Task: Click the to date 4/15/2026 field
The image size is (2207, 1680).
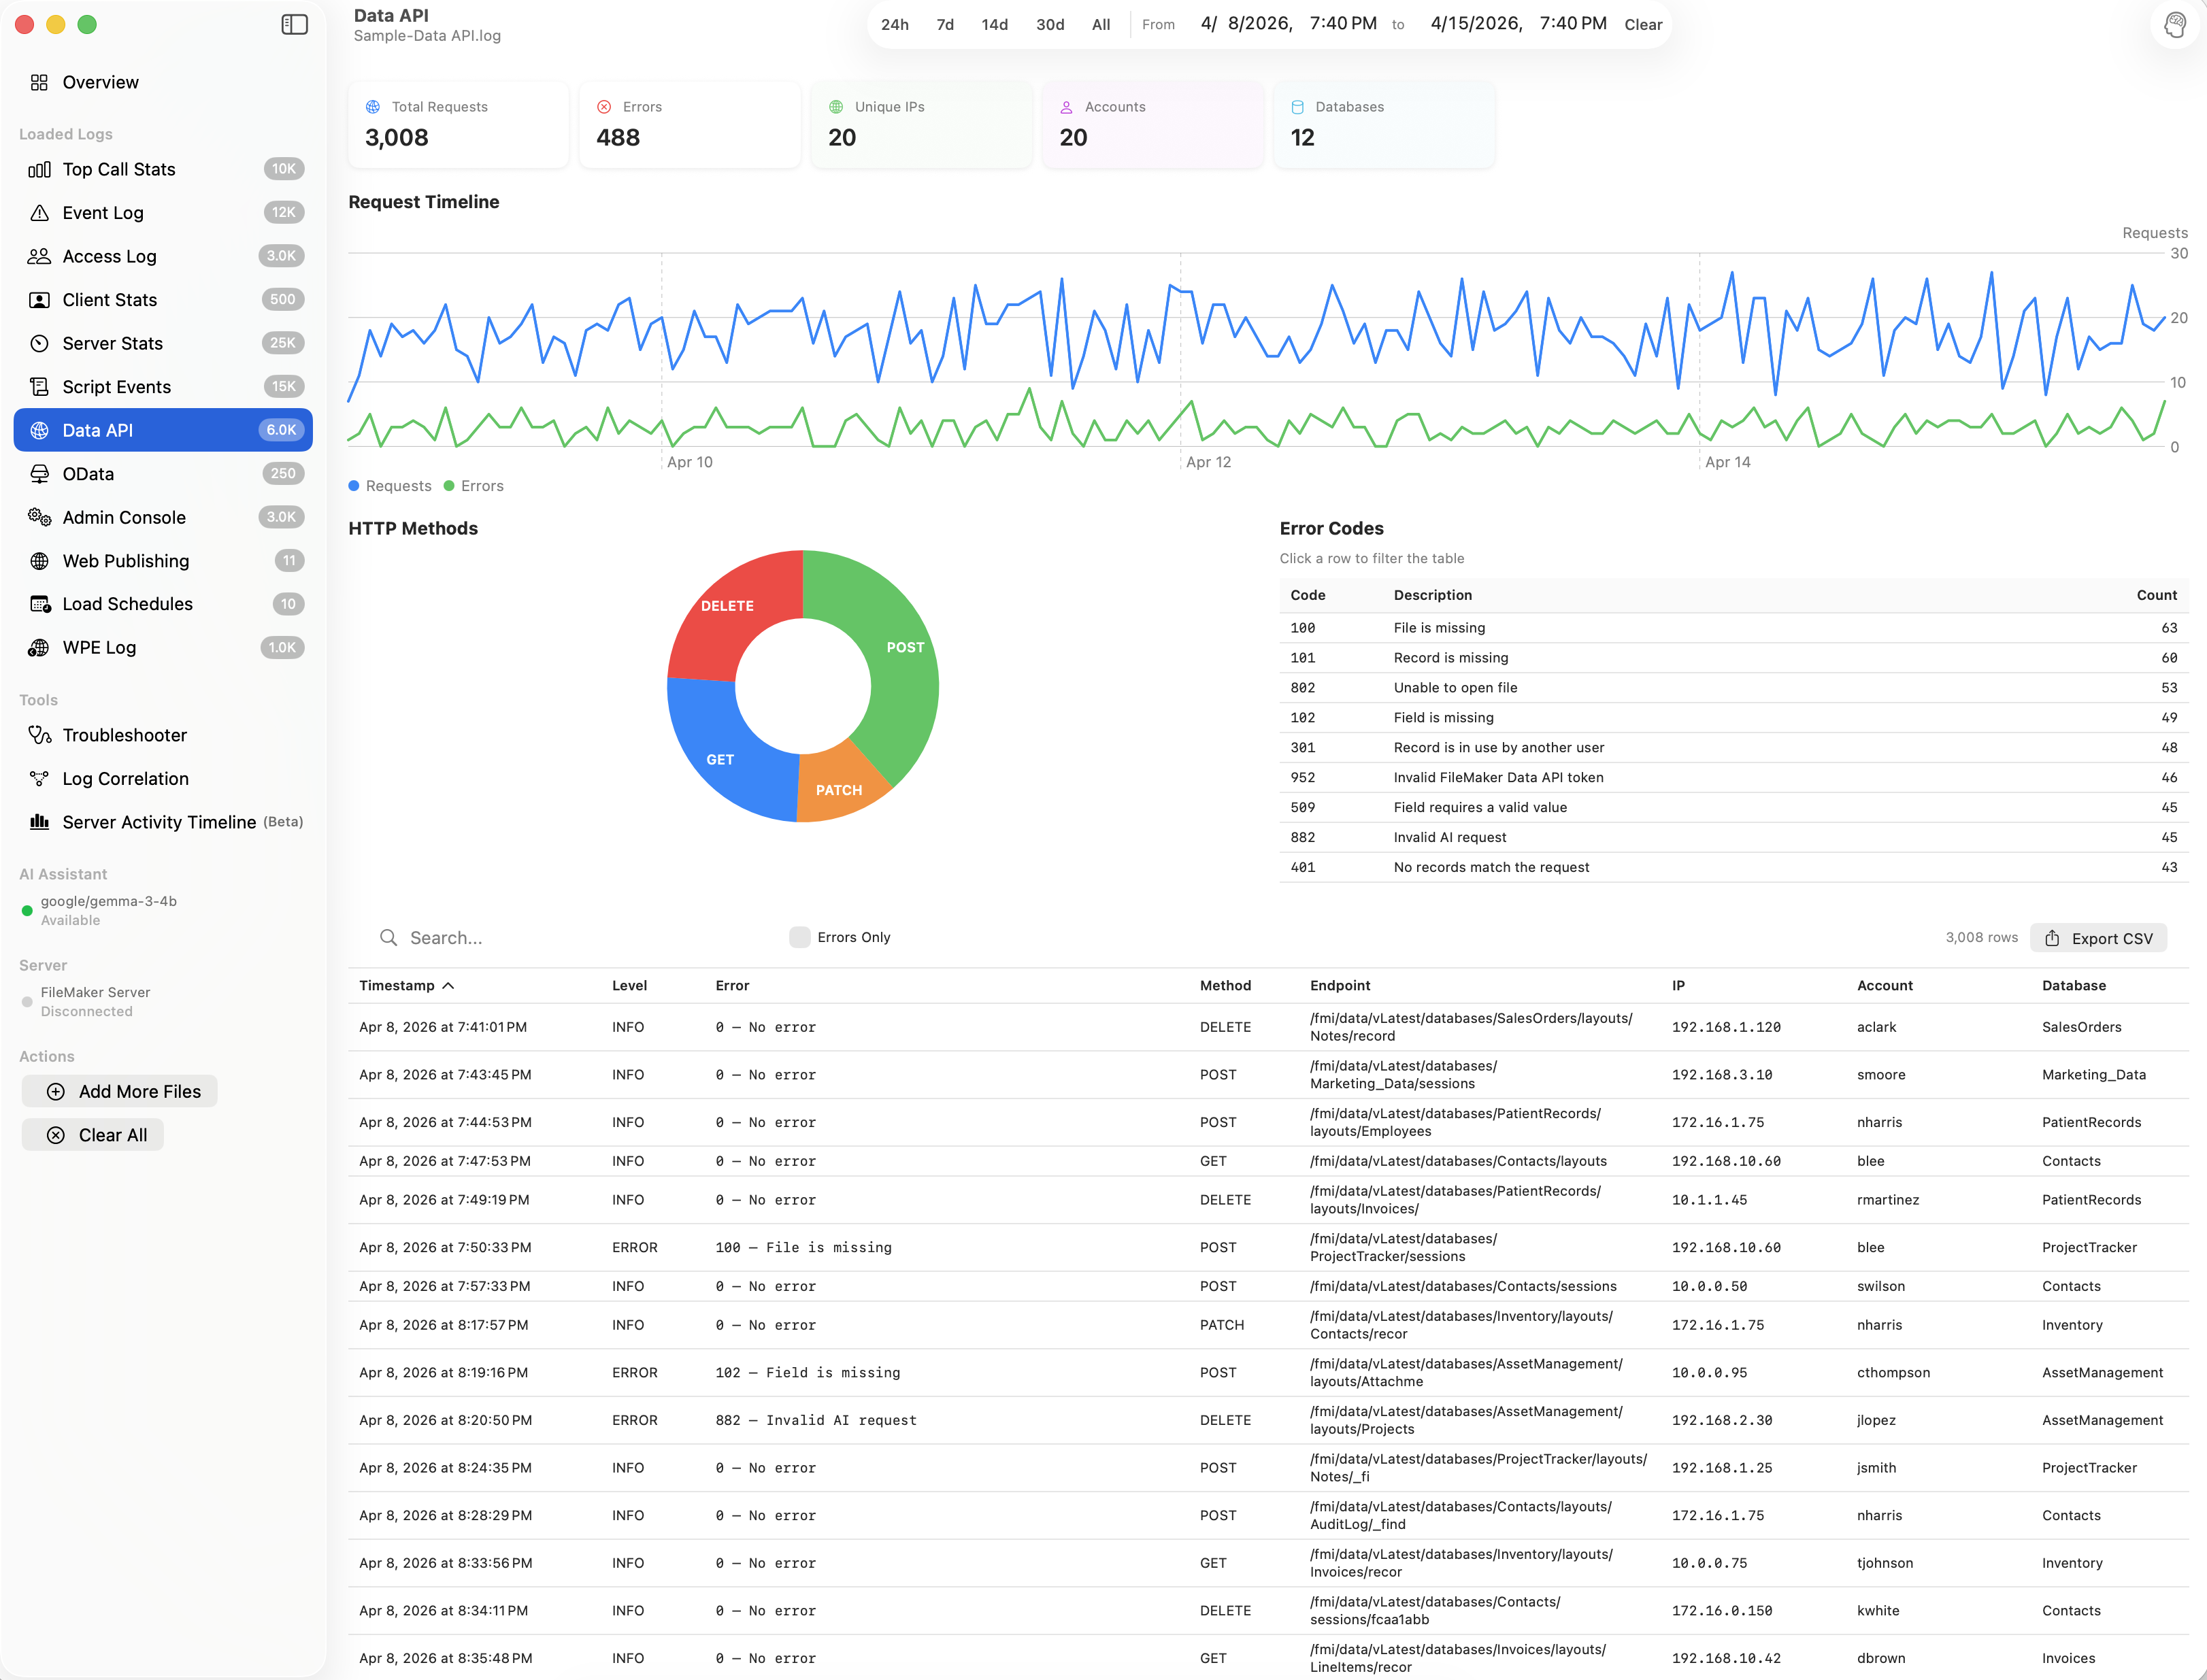Action: coord(1476,24)
